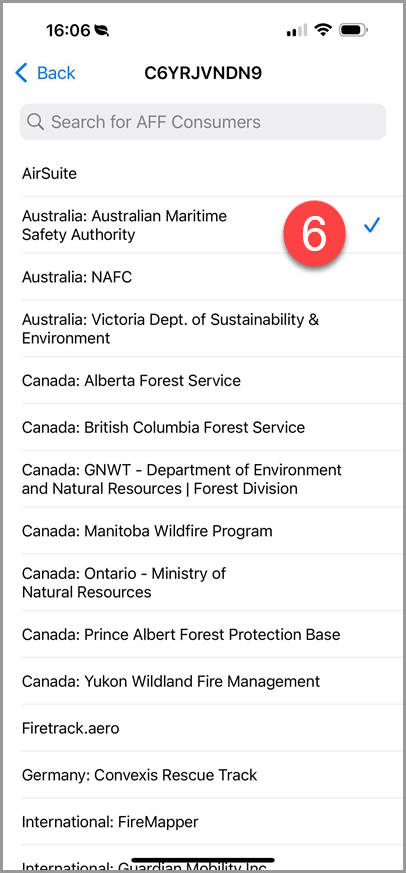
Task: Uncheck the Australian Maritime Safety Authority checkmark
Action: pos(371,225)
